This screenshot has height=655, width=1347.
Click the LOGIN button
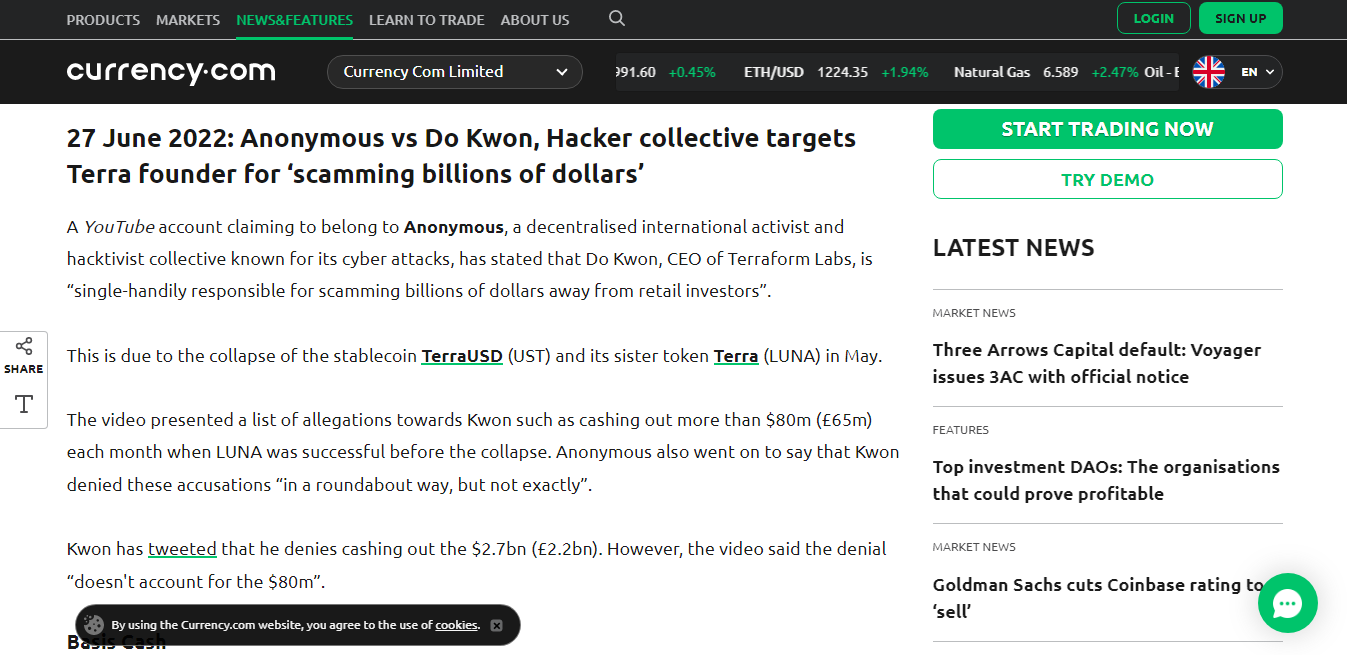(x=1154, y=18)
